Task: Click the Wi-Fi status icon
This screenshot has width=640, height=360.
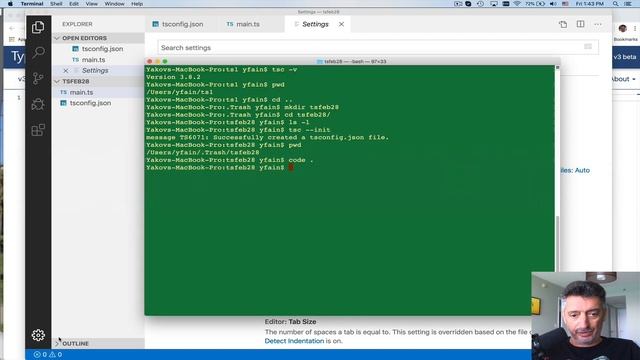Action: click(517, 4)
